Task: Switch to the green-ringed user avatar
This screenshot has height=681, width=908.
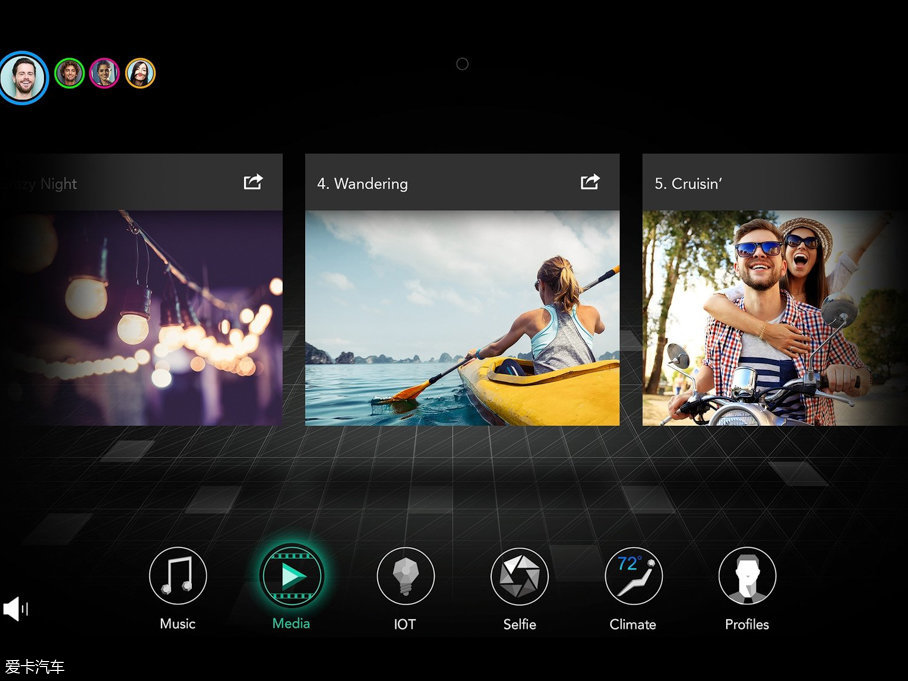Action: (x=69, y=73)
